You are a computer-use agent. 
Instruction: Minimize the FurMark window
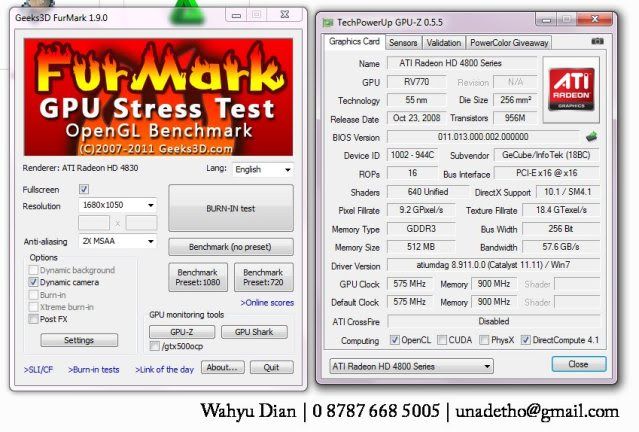point(236,15)
